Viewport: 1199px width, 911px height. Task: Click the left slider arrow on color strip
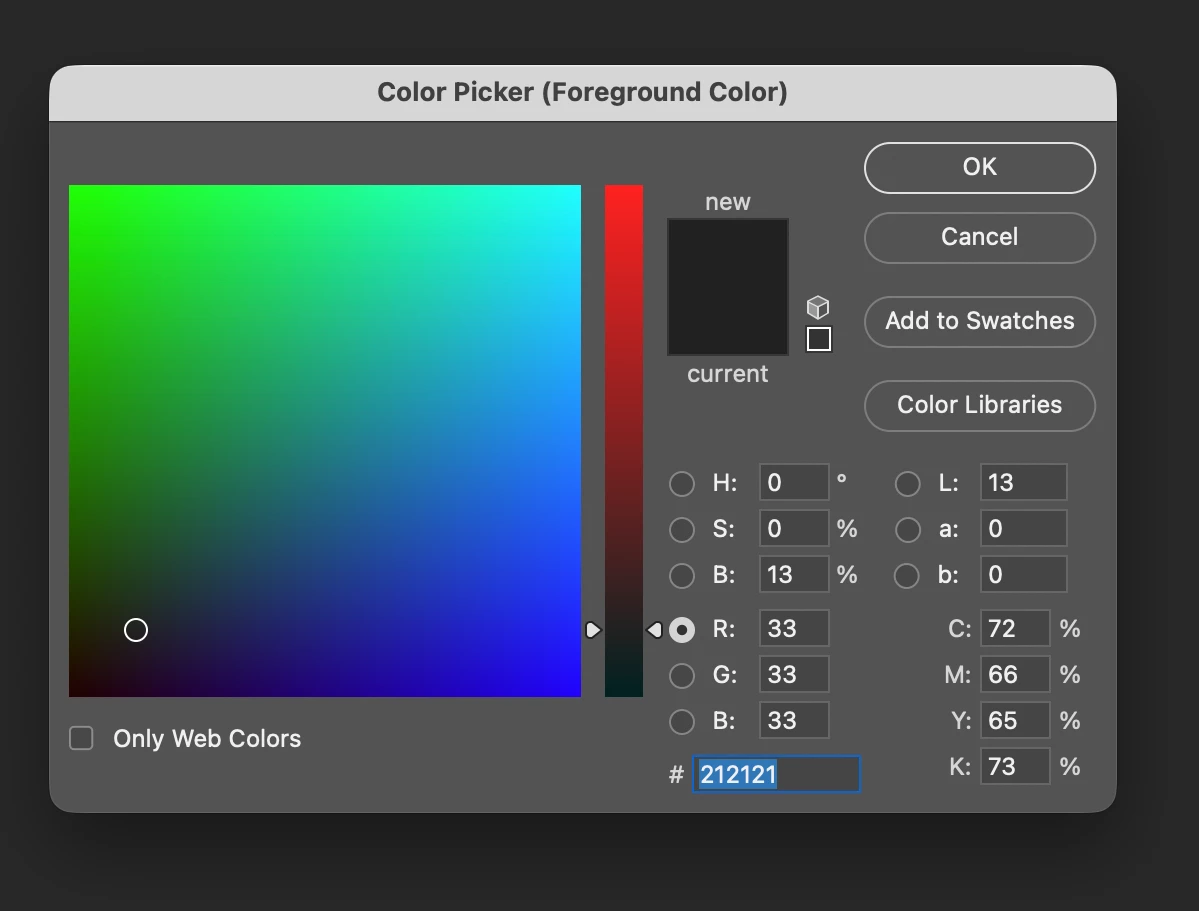pos(593,630)
